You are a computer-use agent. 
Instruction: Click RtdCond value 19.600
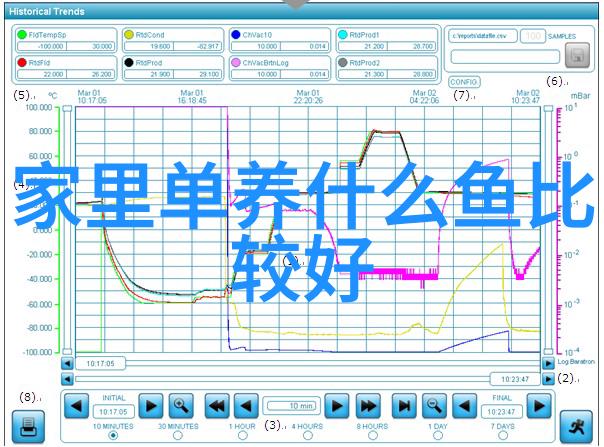pos(149,46)
